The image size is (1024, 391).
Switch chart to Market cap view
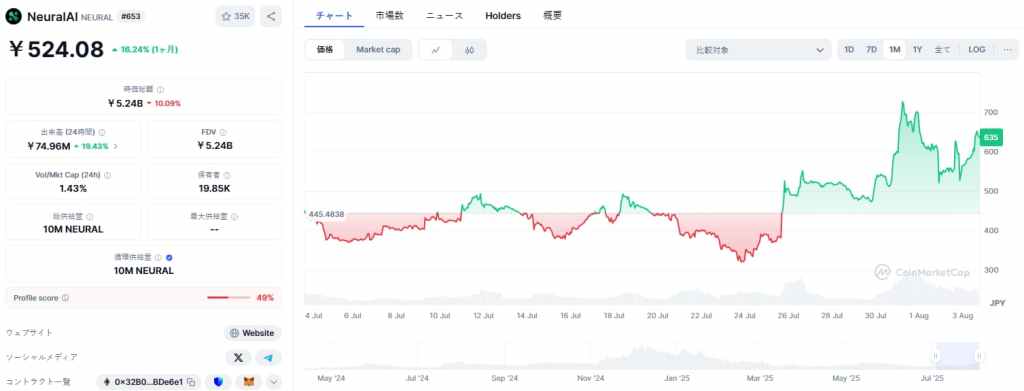(378, 50)
